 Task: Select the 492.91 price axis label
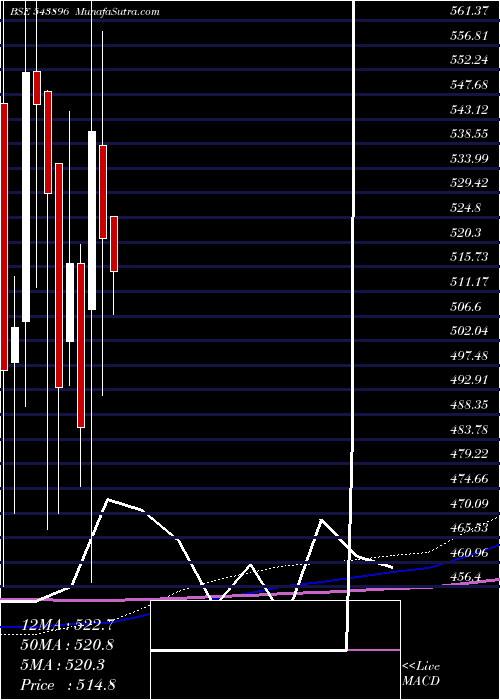pos(468,379)
